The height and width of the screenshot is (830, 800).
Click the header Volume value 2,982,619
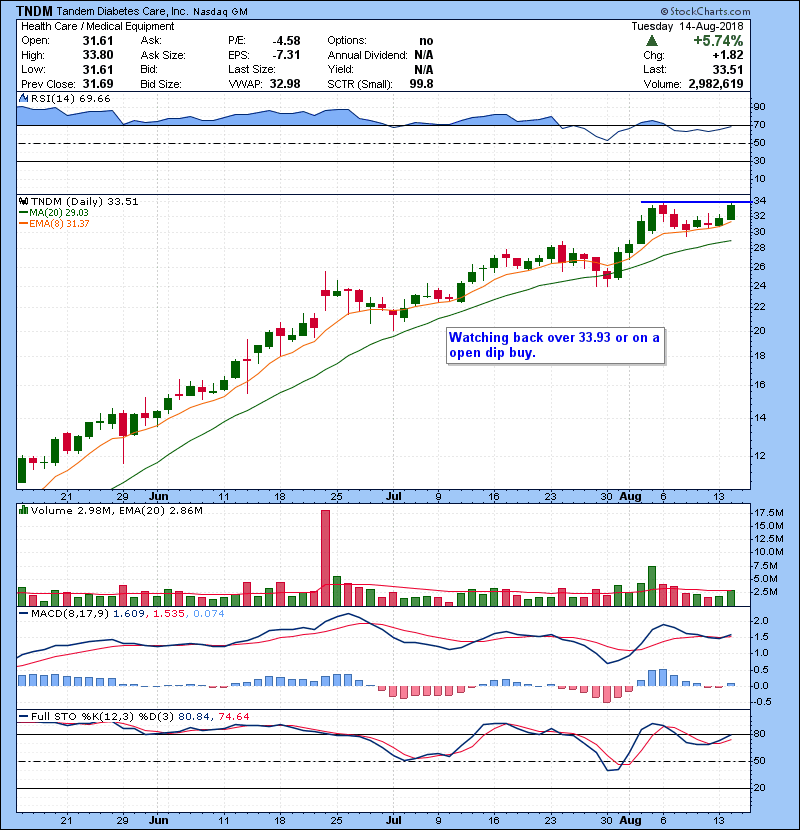(x=716, y=84)
